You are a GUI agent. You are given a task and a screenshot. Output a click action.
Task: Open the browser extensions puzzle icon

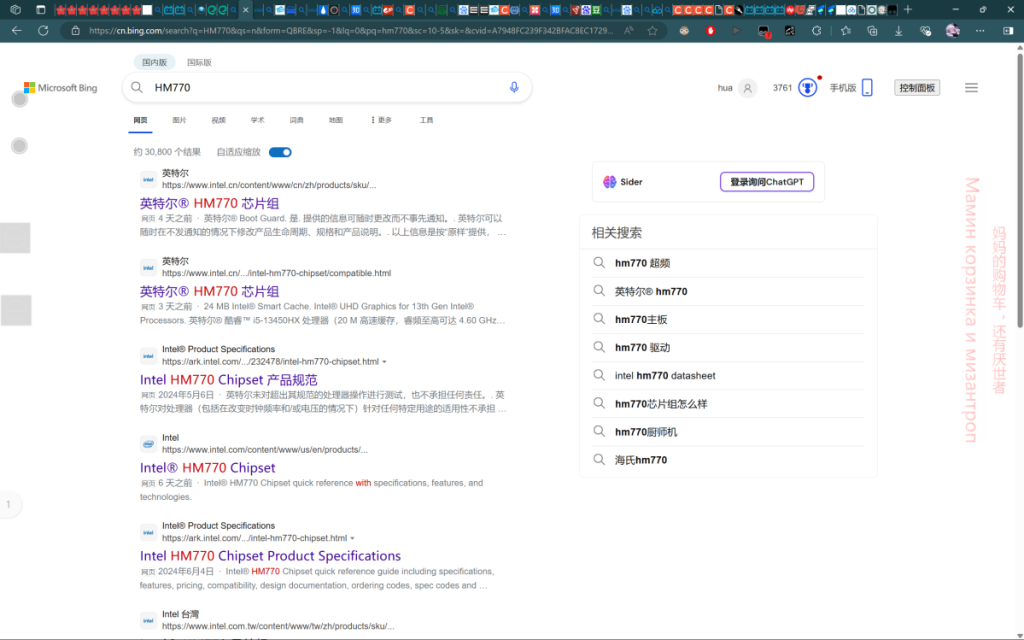[x=816, y=31]
